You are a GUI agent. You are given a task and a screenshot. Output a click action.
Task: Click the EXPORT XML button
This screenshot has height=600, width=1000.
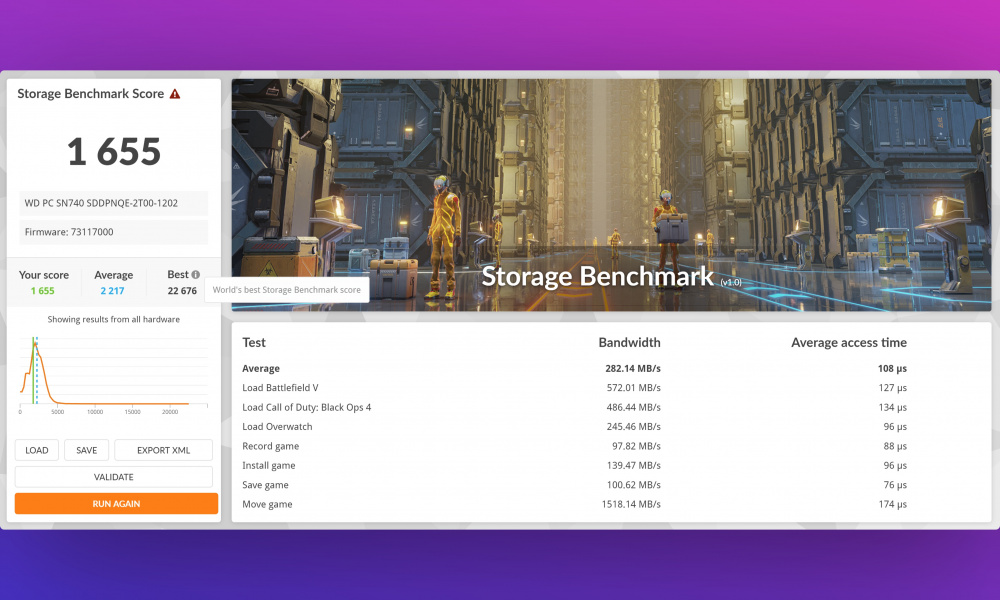click(163, 450)
